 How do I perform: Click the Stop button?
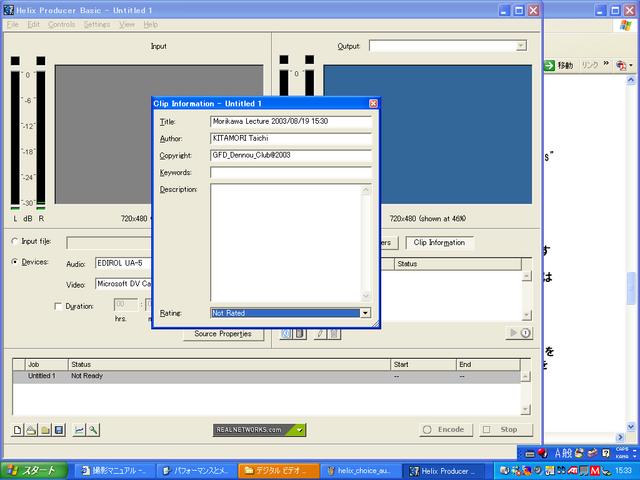(x=505, y=429)
